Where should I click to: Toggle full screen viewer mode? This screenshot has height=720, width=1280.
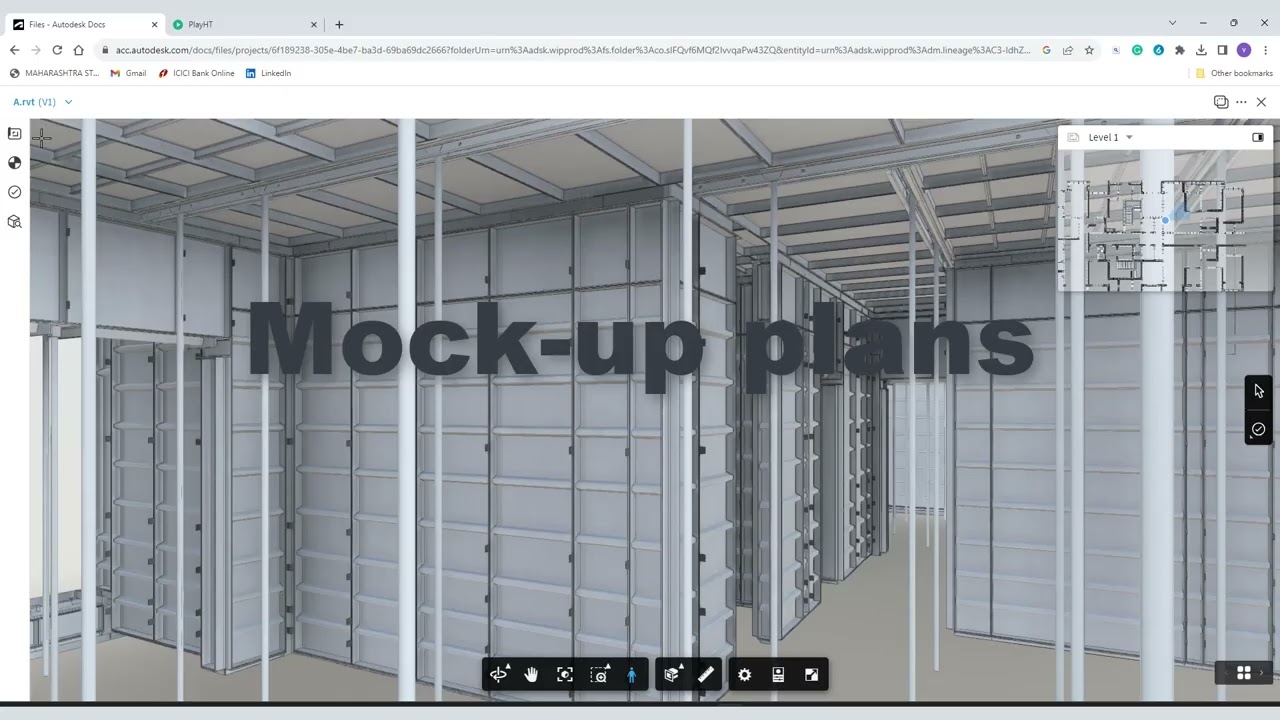tap(811, 675)
